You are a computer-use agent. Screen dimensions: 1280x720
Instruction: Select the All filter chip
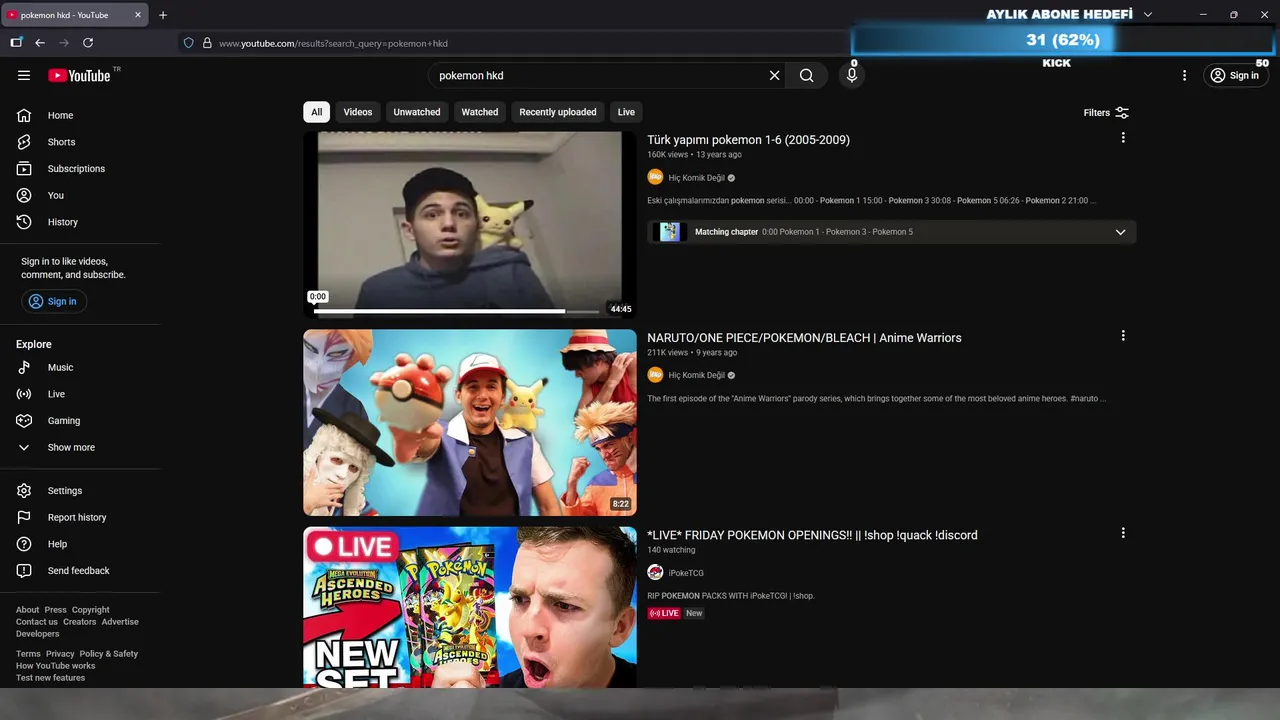pos(316,112)
